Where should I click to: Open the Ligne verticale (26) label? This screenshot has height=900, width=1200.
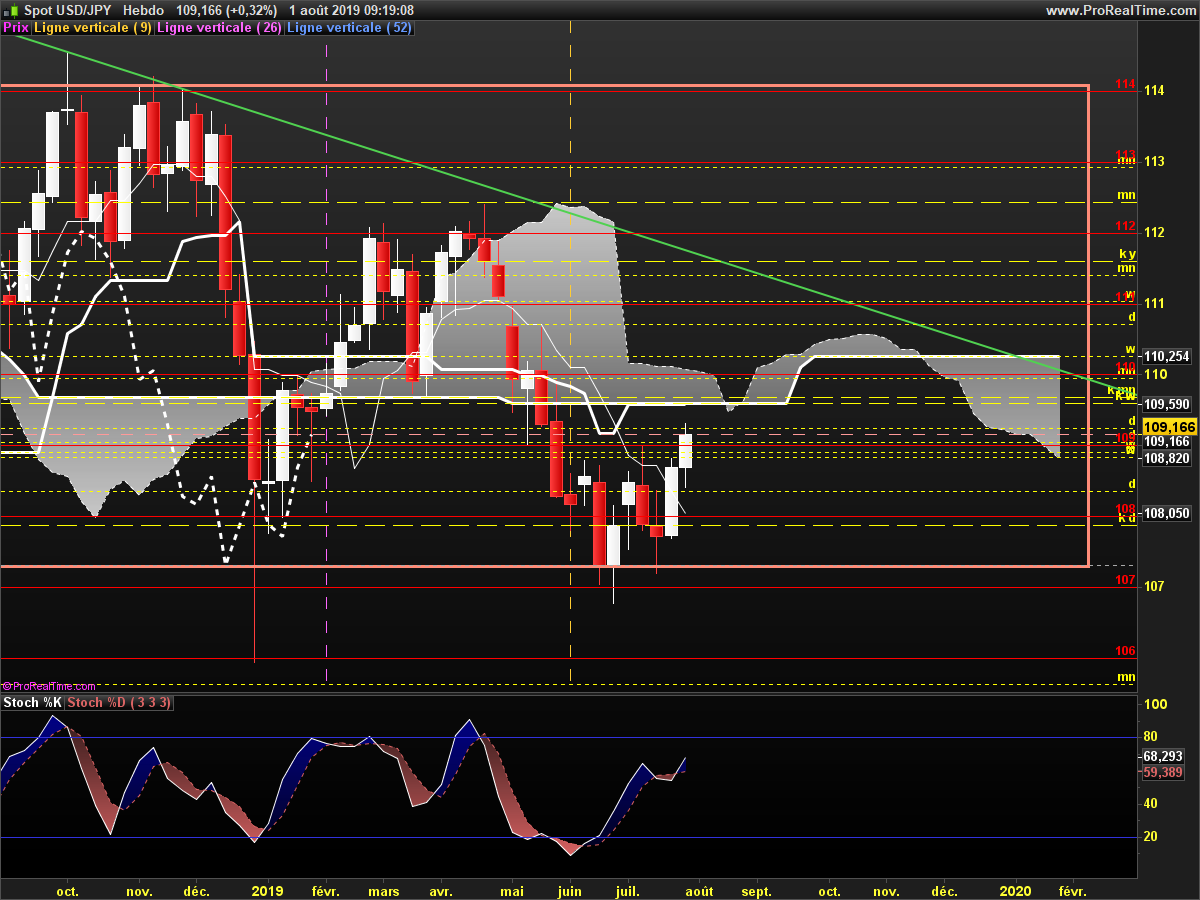click(221, 28)
